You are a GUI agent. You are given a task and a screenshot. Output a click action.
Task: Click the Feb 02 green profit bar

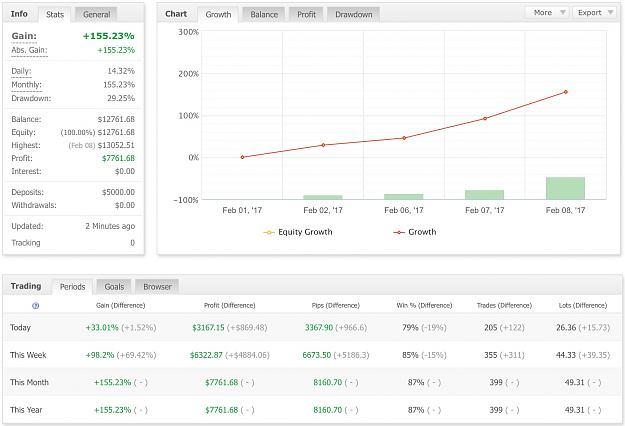[323, 197]
